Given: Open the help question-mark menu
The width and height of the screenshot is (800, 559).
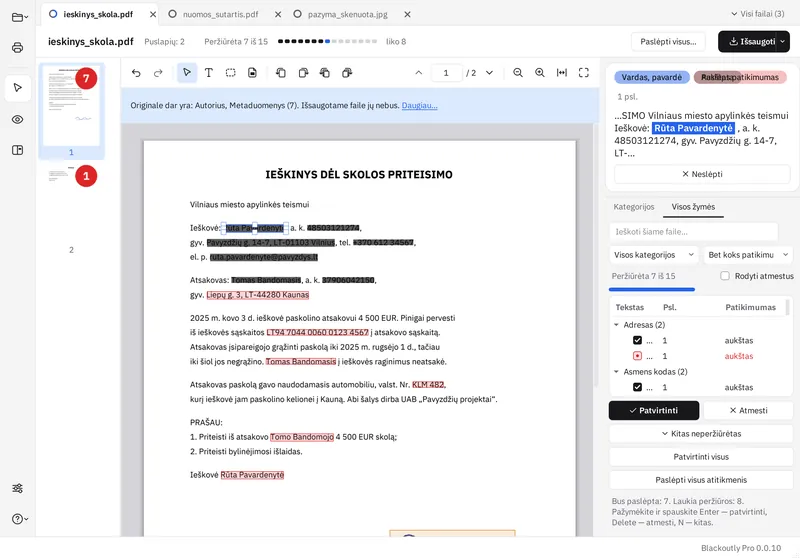Looking at the screenshot, I should (x=19, y=519).
